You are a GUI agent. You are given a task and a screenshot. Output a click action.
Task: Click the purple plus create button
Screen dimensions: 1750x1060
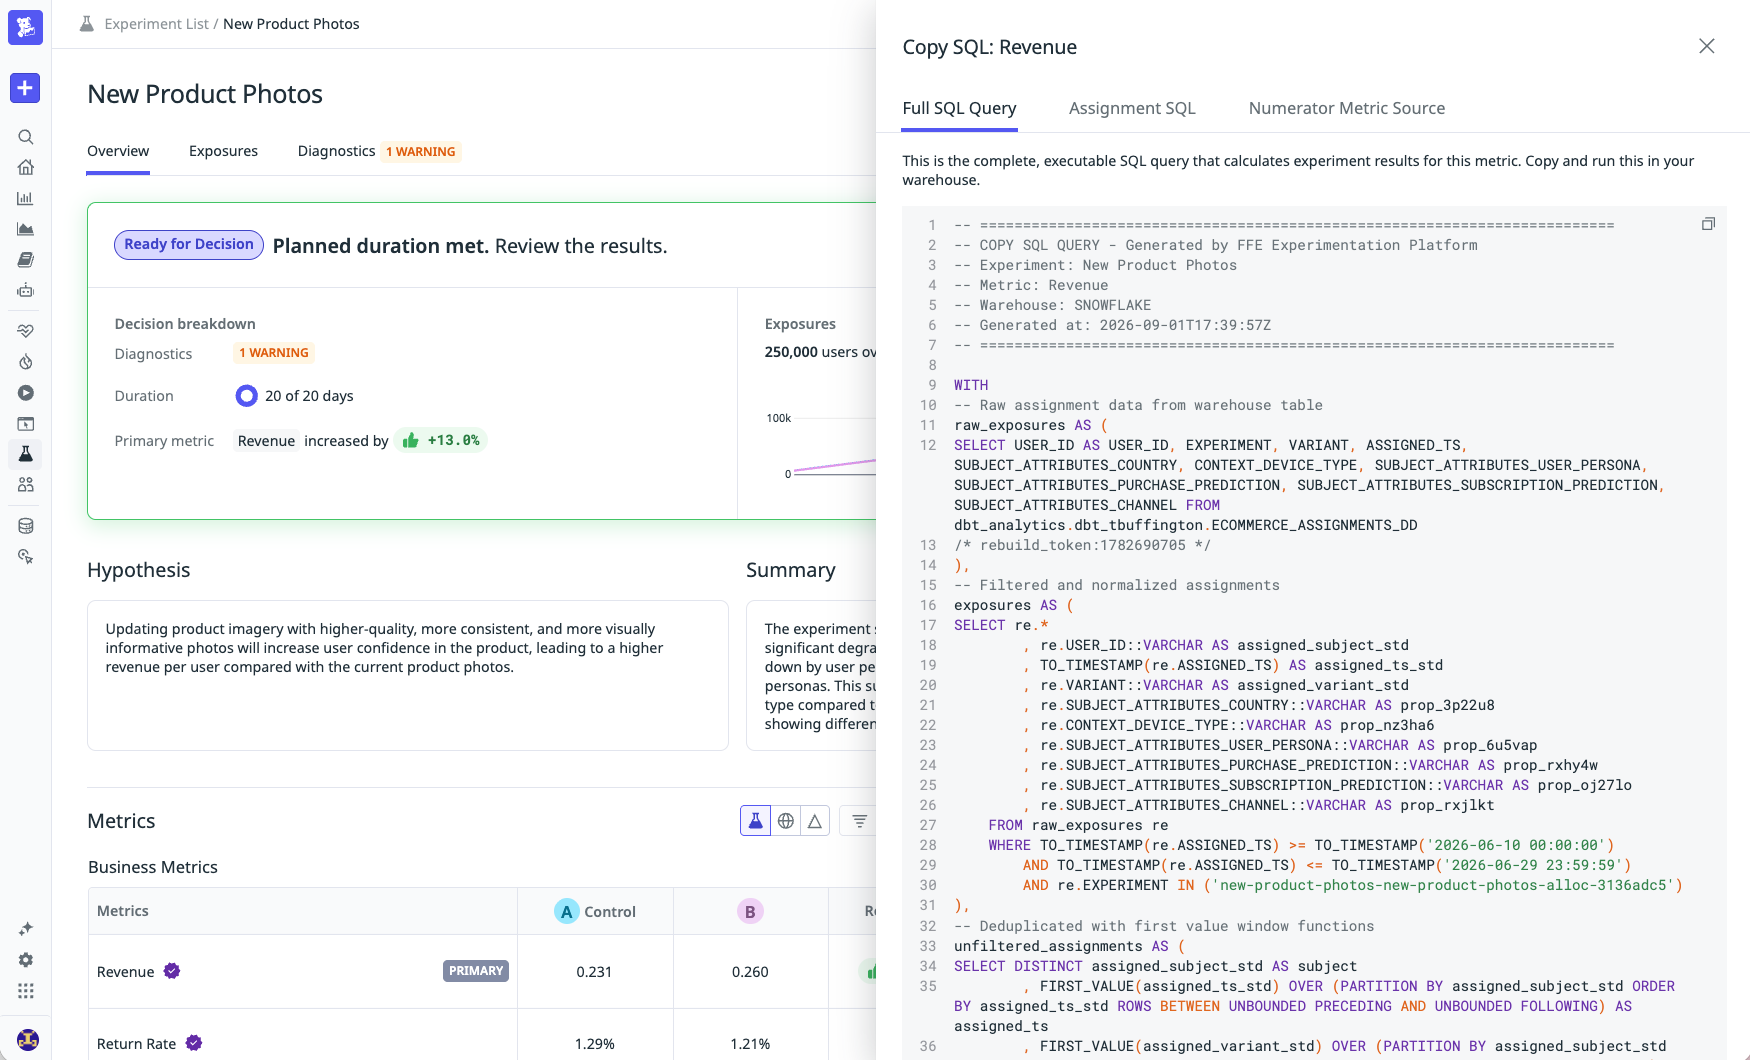[25, 88]
